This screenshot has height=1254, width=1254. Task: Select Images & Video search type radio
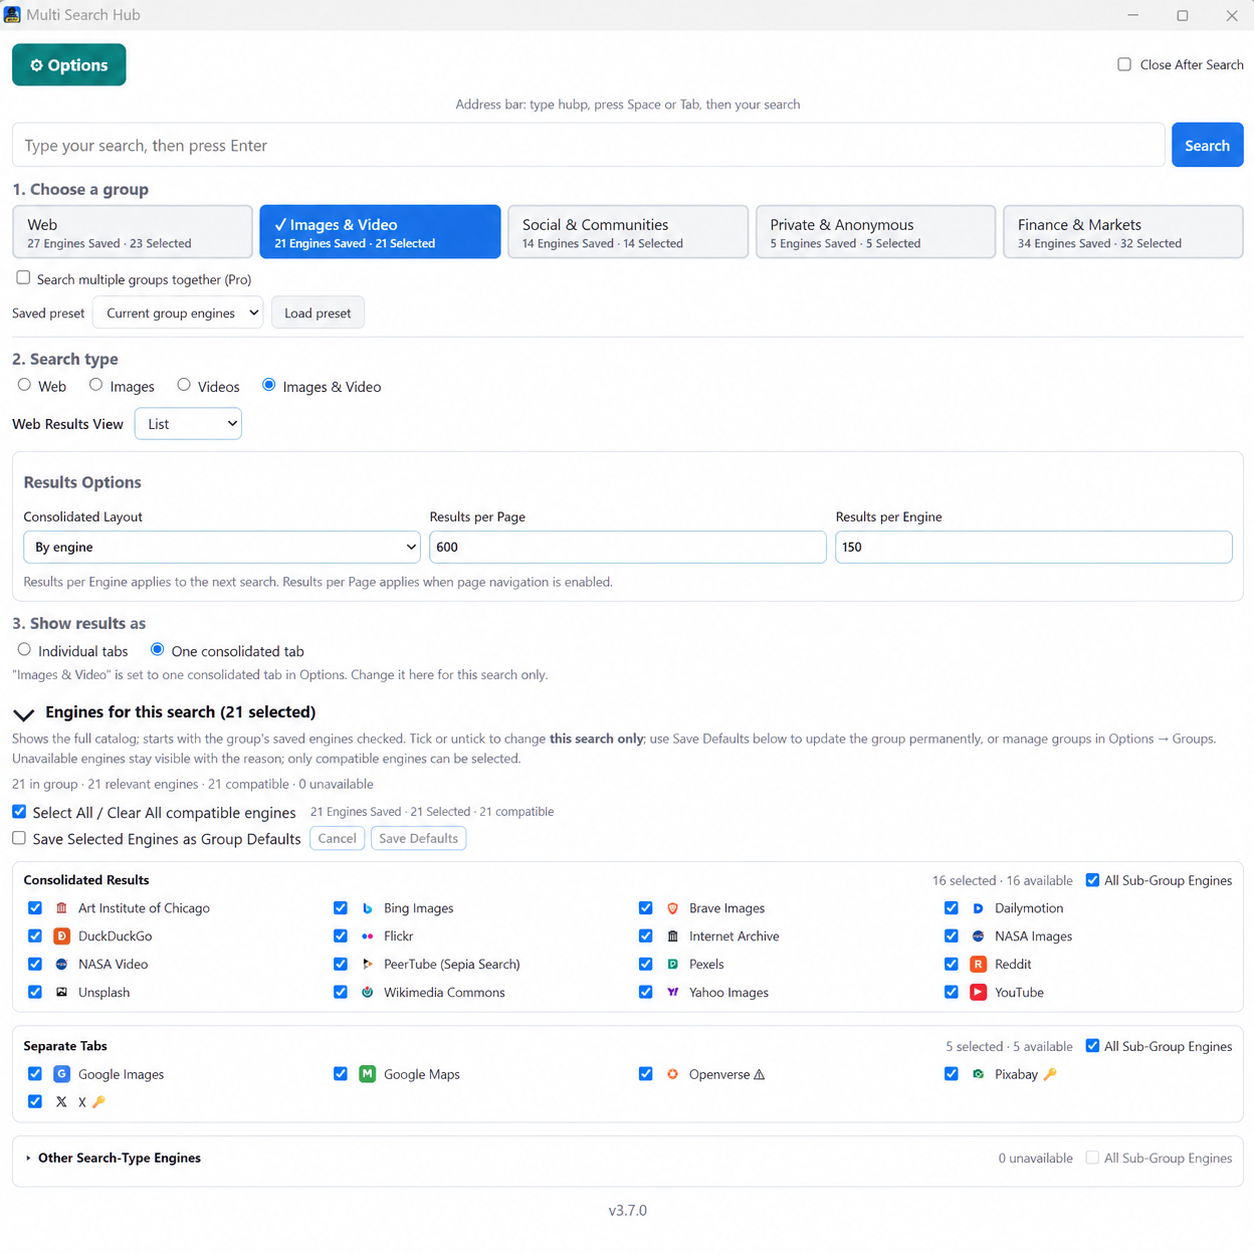coord(269,385)
